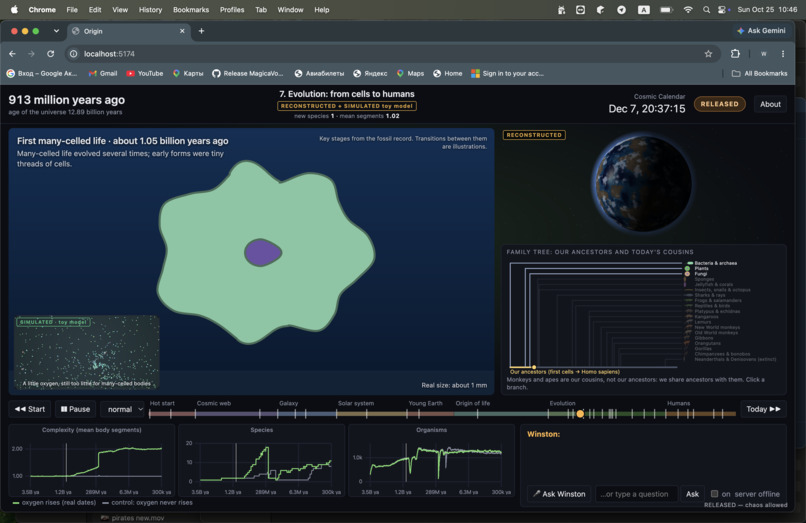Pause the timeline playback
This screenshot has height=523, width=806.
pos(75,409)
